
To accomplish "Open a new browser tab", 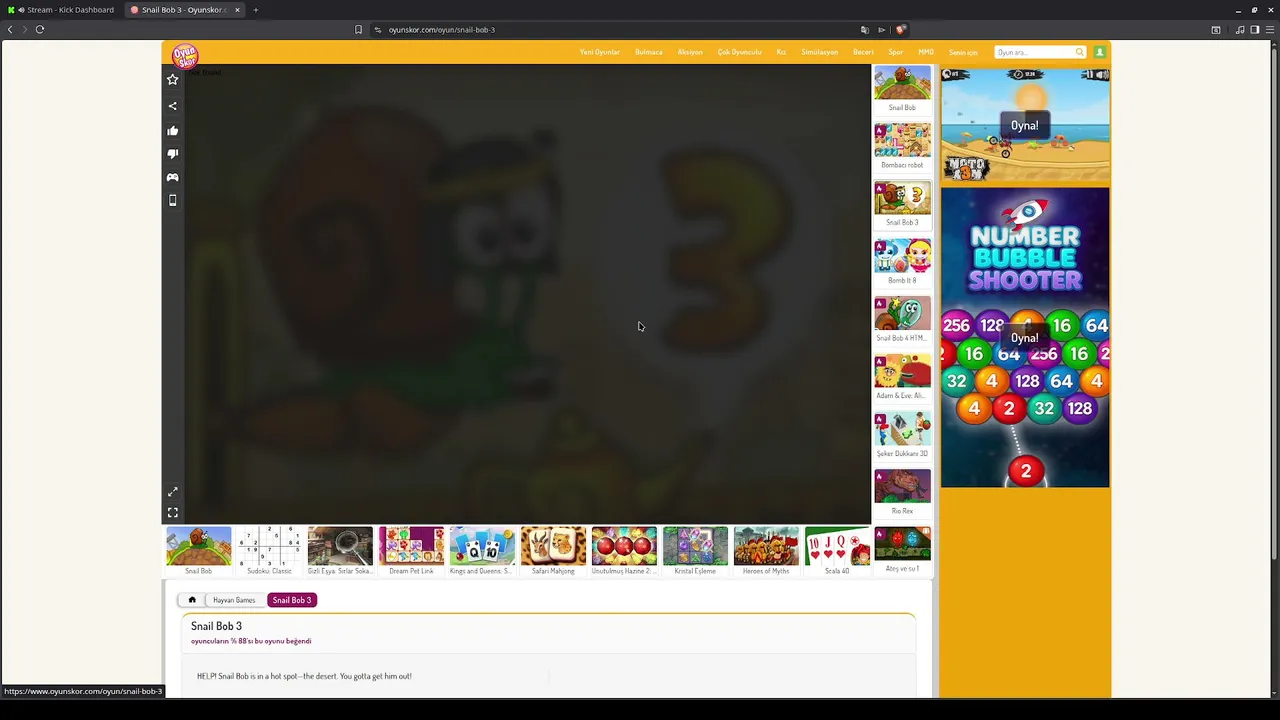I will [256, 10].
